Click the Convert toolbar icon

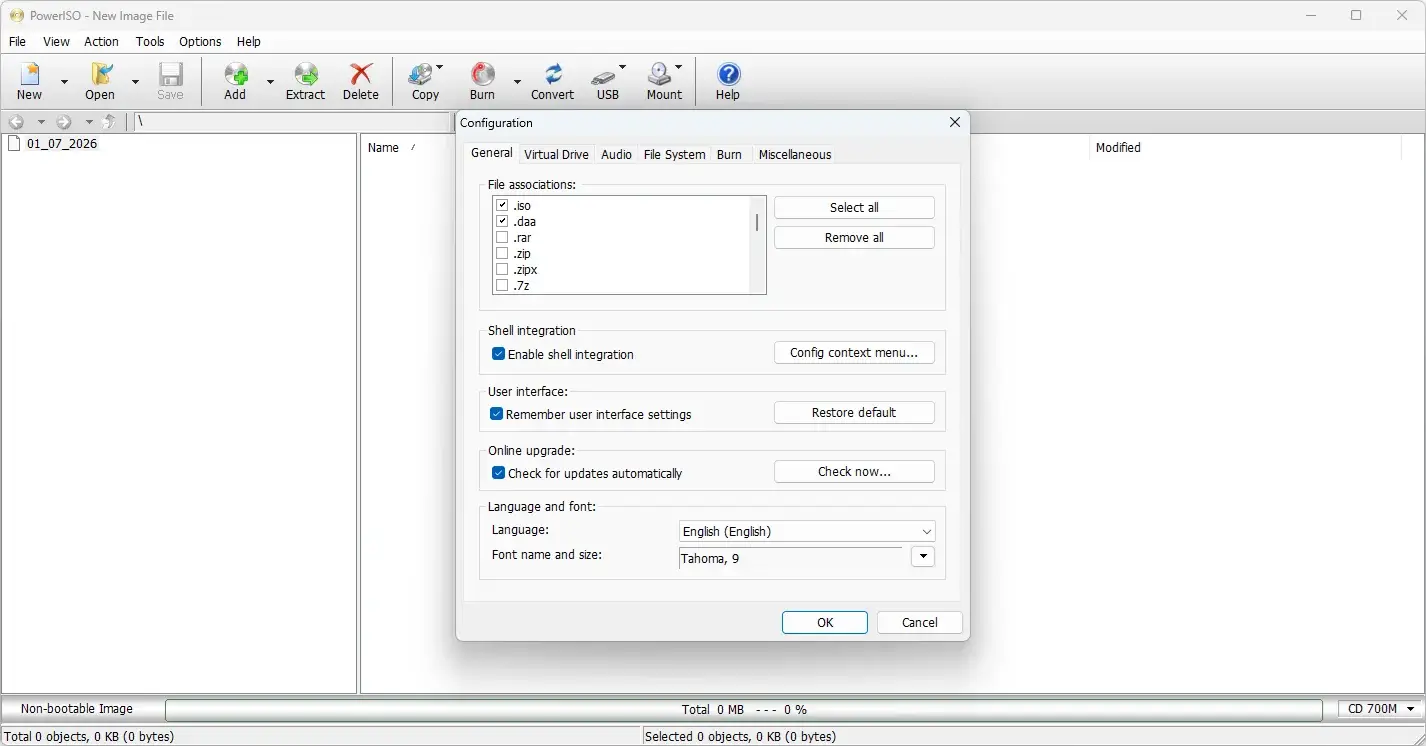(x=552, y=74)
